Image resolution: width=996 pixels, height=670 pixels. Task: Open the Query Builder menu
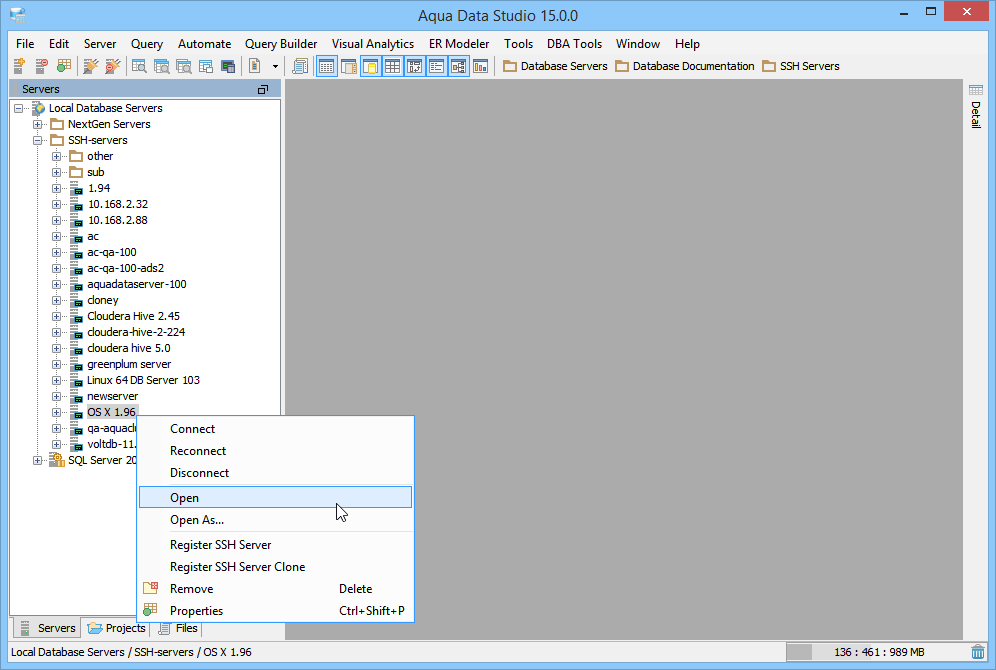pos(281,44)
